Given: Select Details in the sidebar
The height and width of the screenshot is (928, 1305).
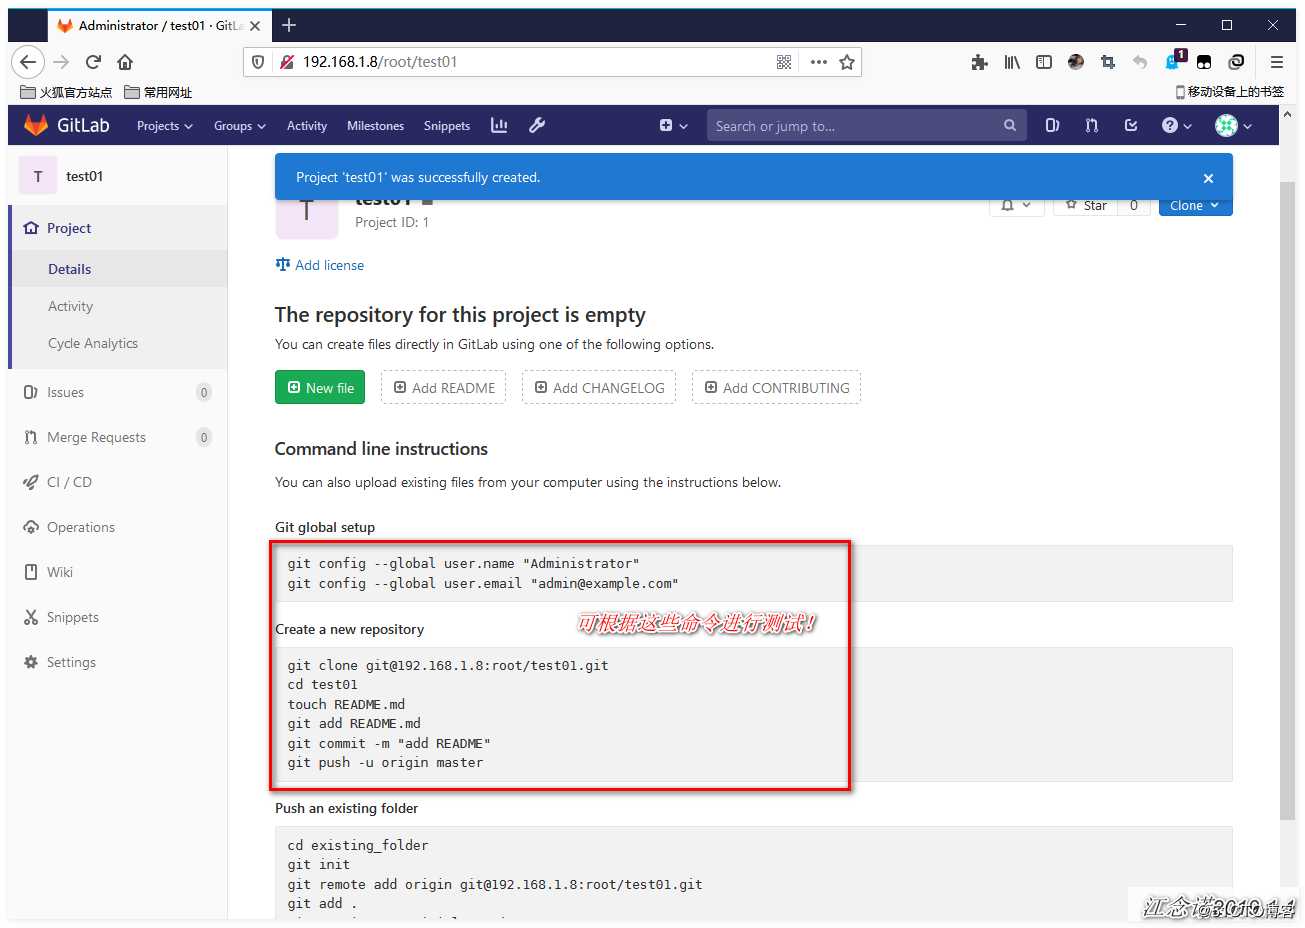Looking at the screenshot, I should pos(118,269).
